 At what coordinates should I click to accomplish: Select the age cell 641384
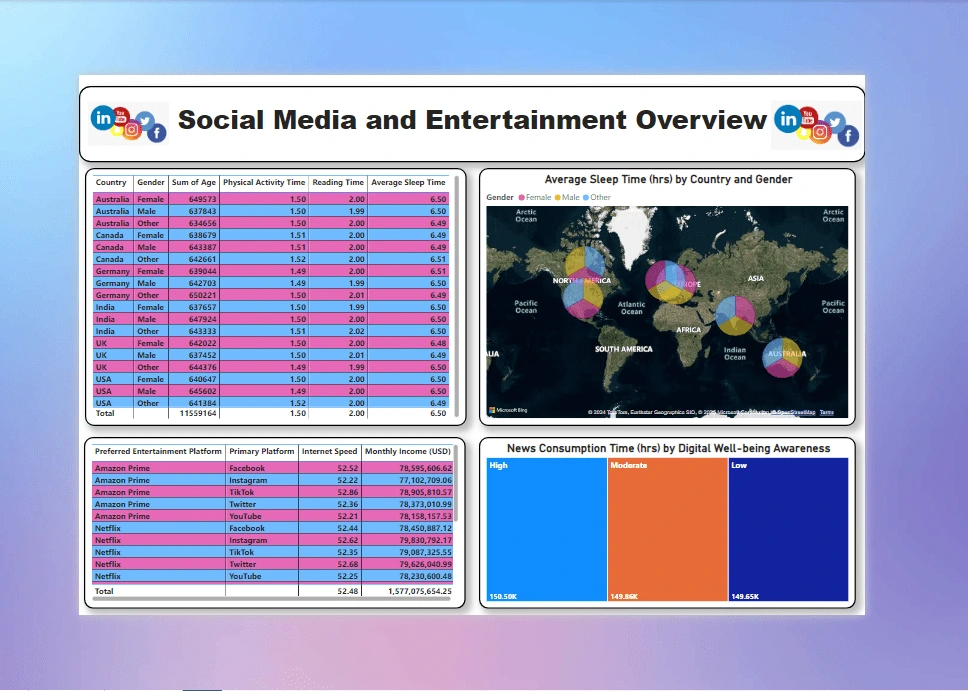[x=194, y=403]
